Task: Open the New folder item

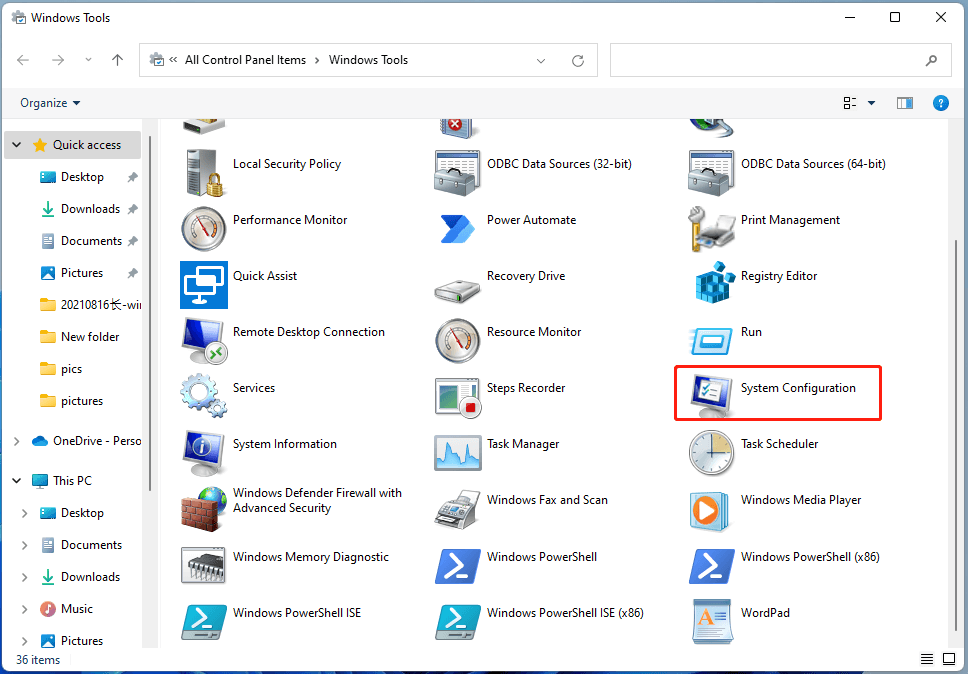Action: [90, 337]
